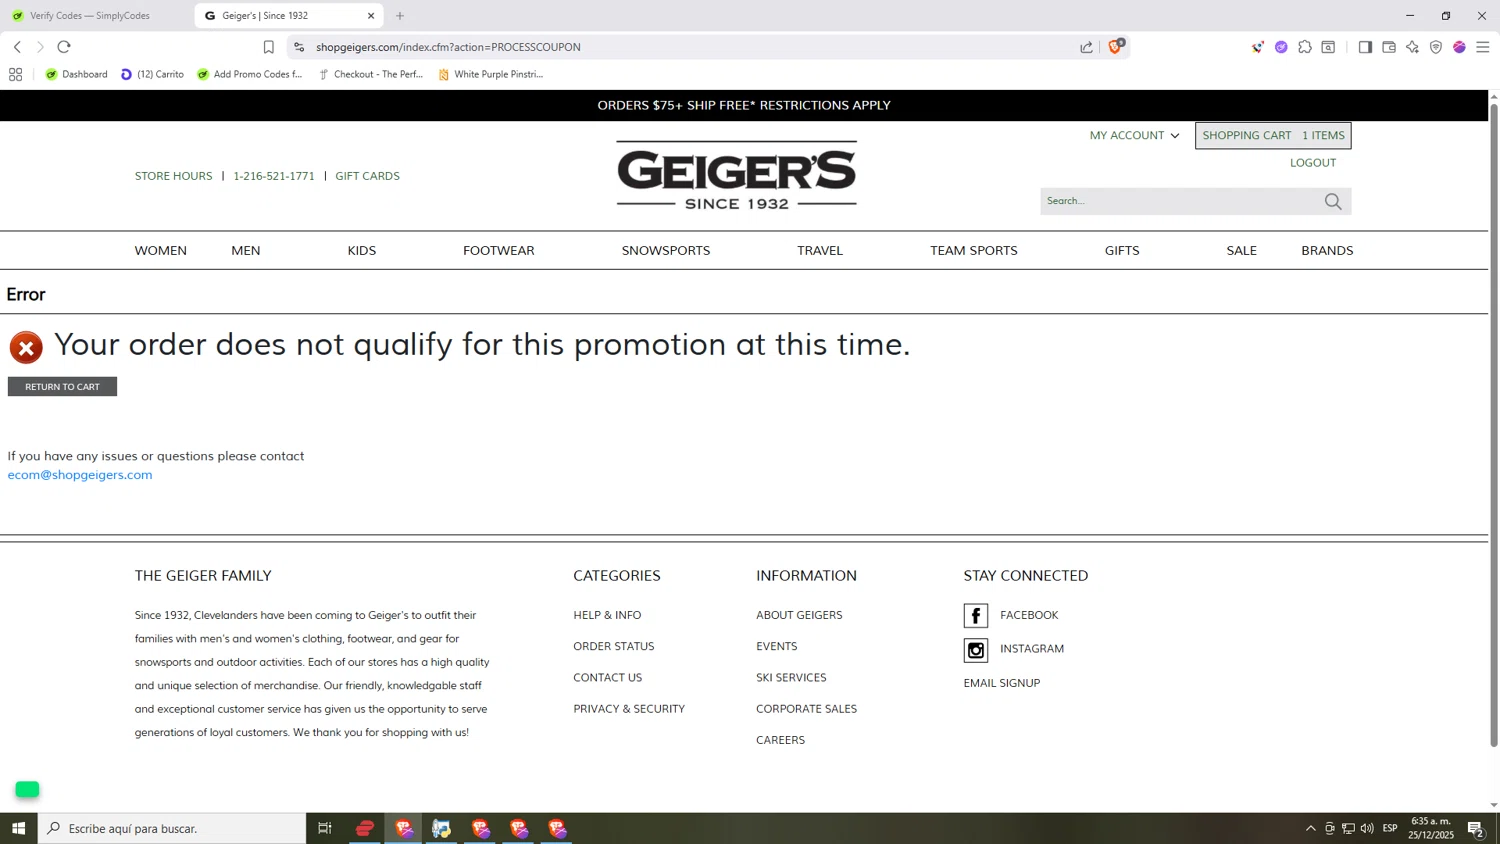Open Task View on the taskbar
Image resolution: width=1500 pixels, height=844 pixels.
325,828
